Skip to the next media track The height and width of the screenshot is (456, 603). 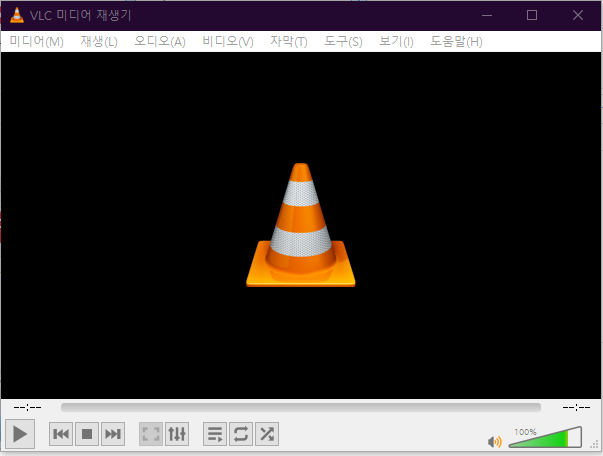pyautogui.click(x=113, y=434)
